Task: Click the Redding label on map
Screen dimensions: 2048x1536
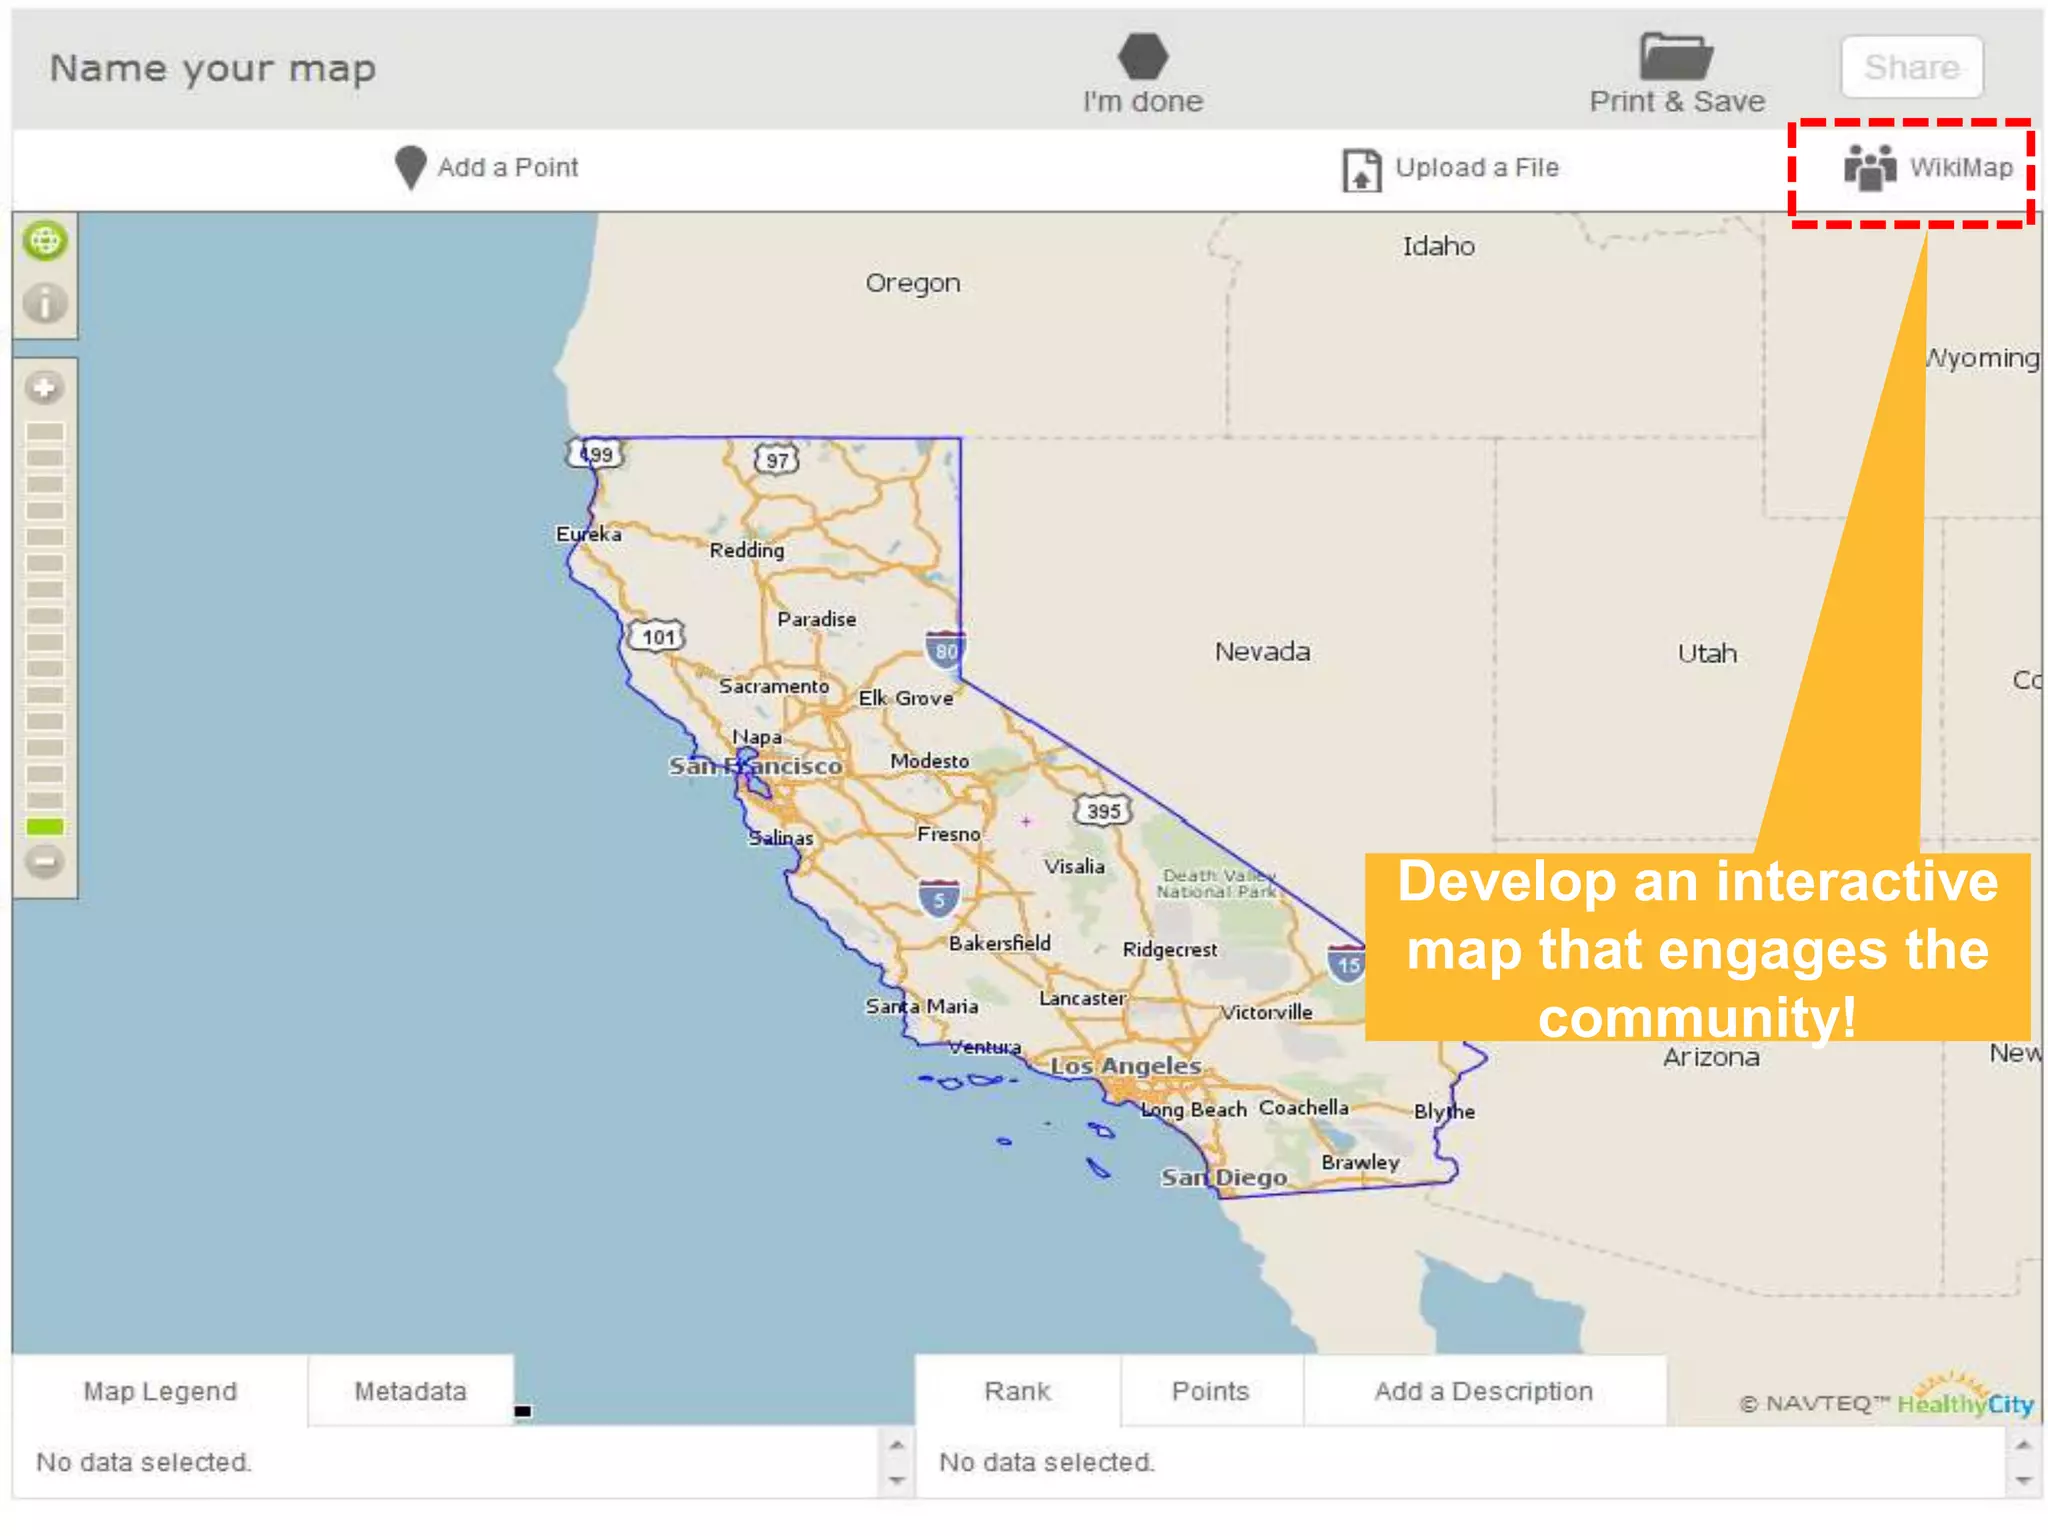Action: point(747,550)
